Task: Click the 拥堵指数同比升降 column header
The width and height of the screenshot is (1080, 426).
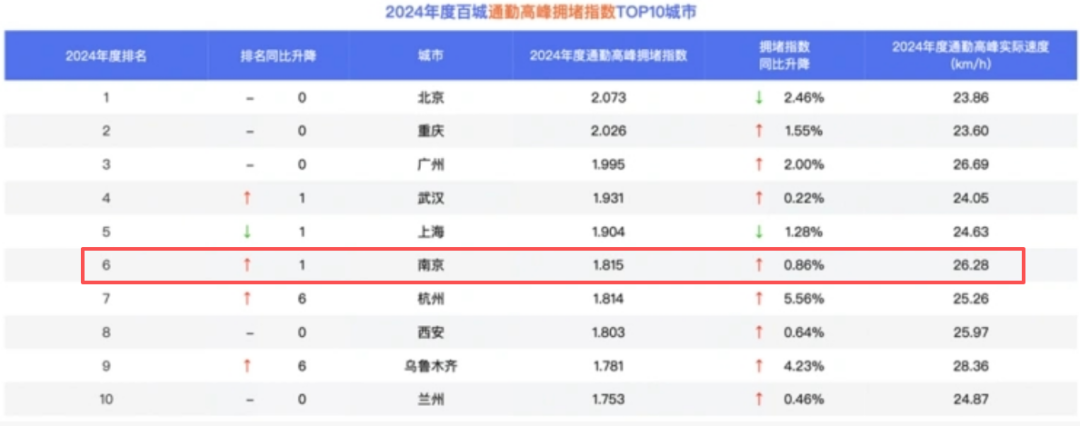Action: click(784, 56)
